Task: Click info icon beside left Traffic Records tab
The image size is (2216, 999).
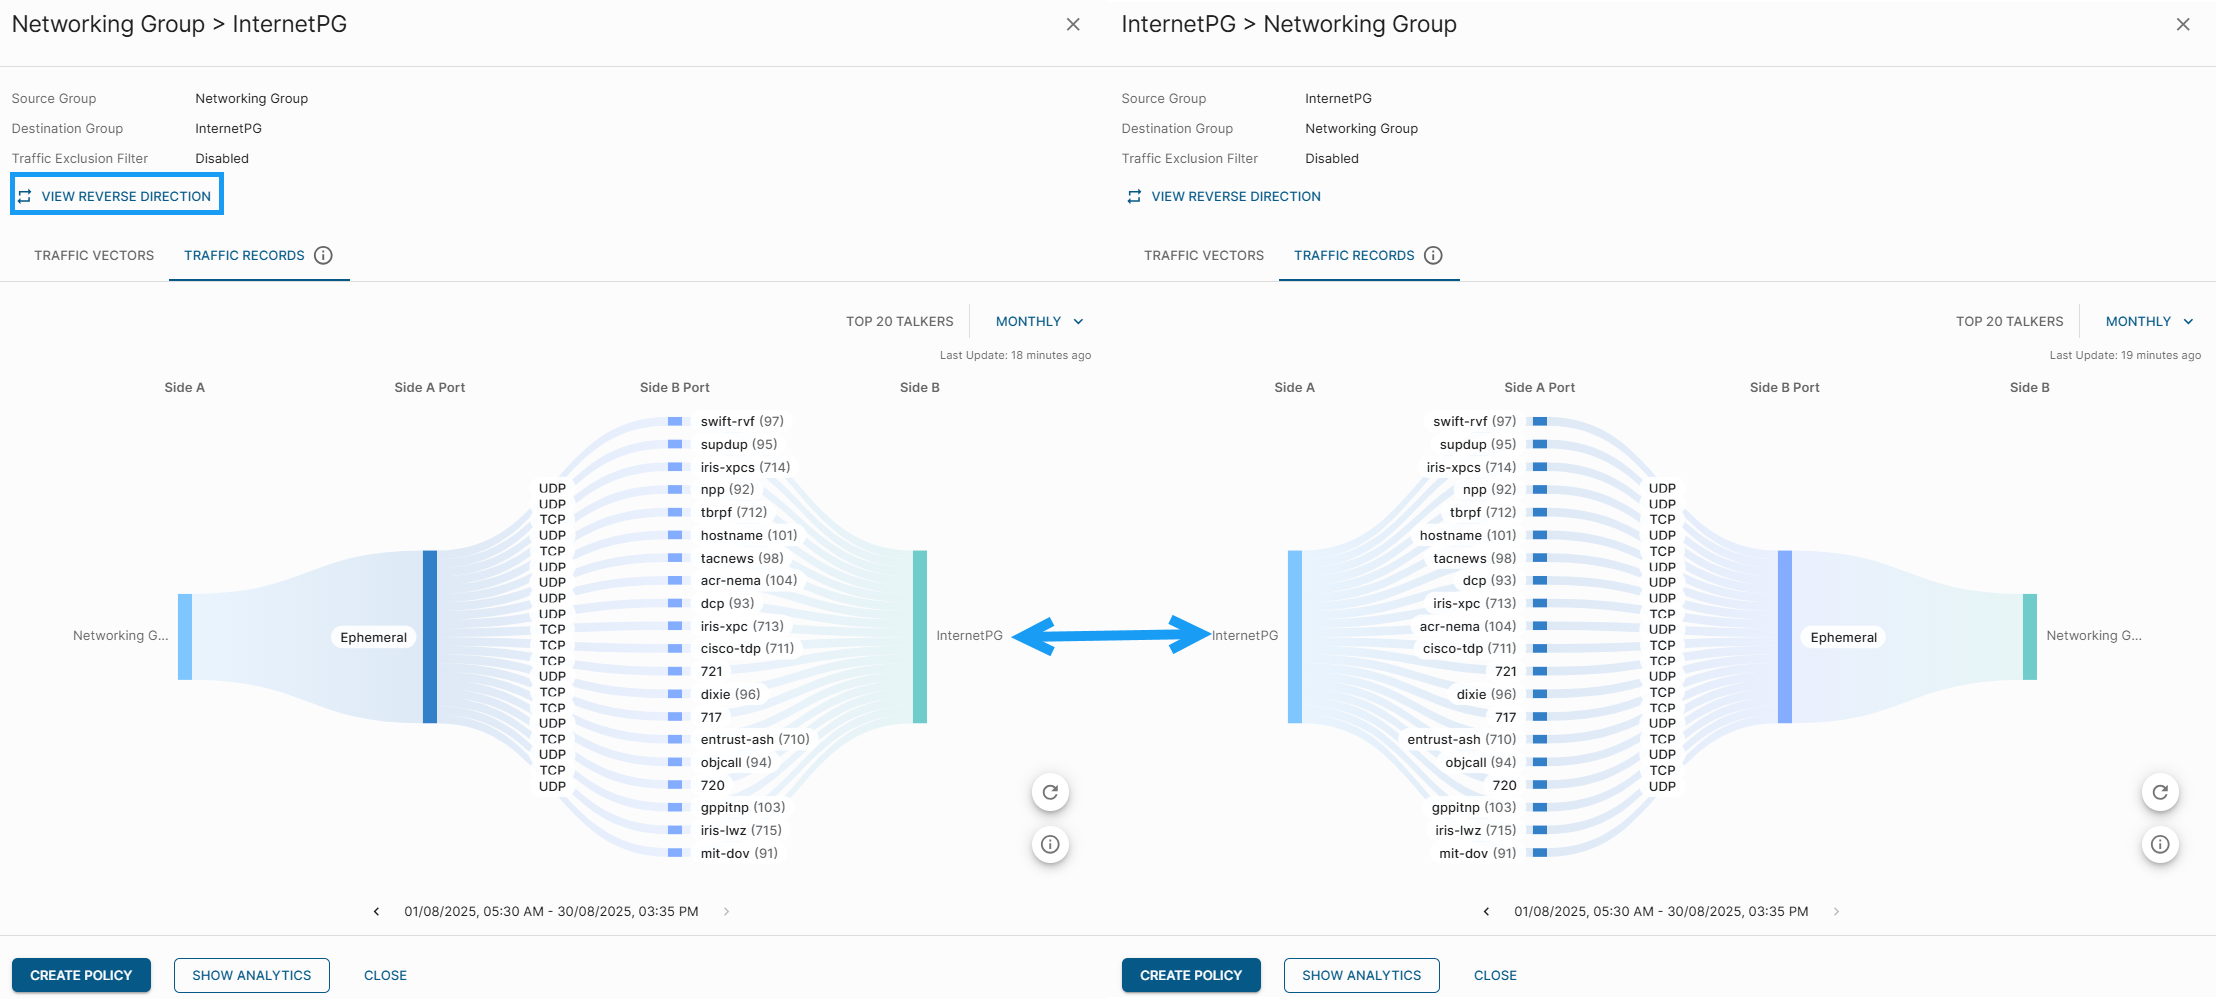Action: tap(323, 256)
